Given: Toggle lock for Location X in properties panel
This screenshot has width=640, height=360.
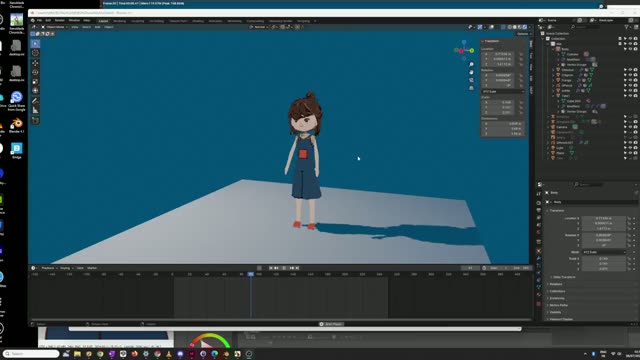Looking at the screenshot, I should (629, 218).
